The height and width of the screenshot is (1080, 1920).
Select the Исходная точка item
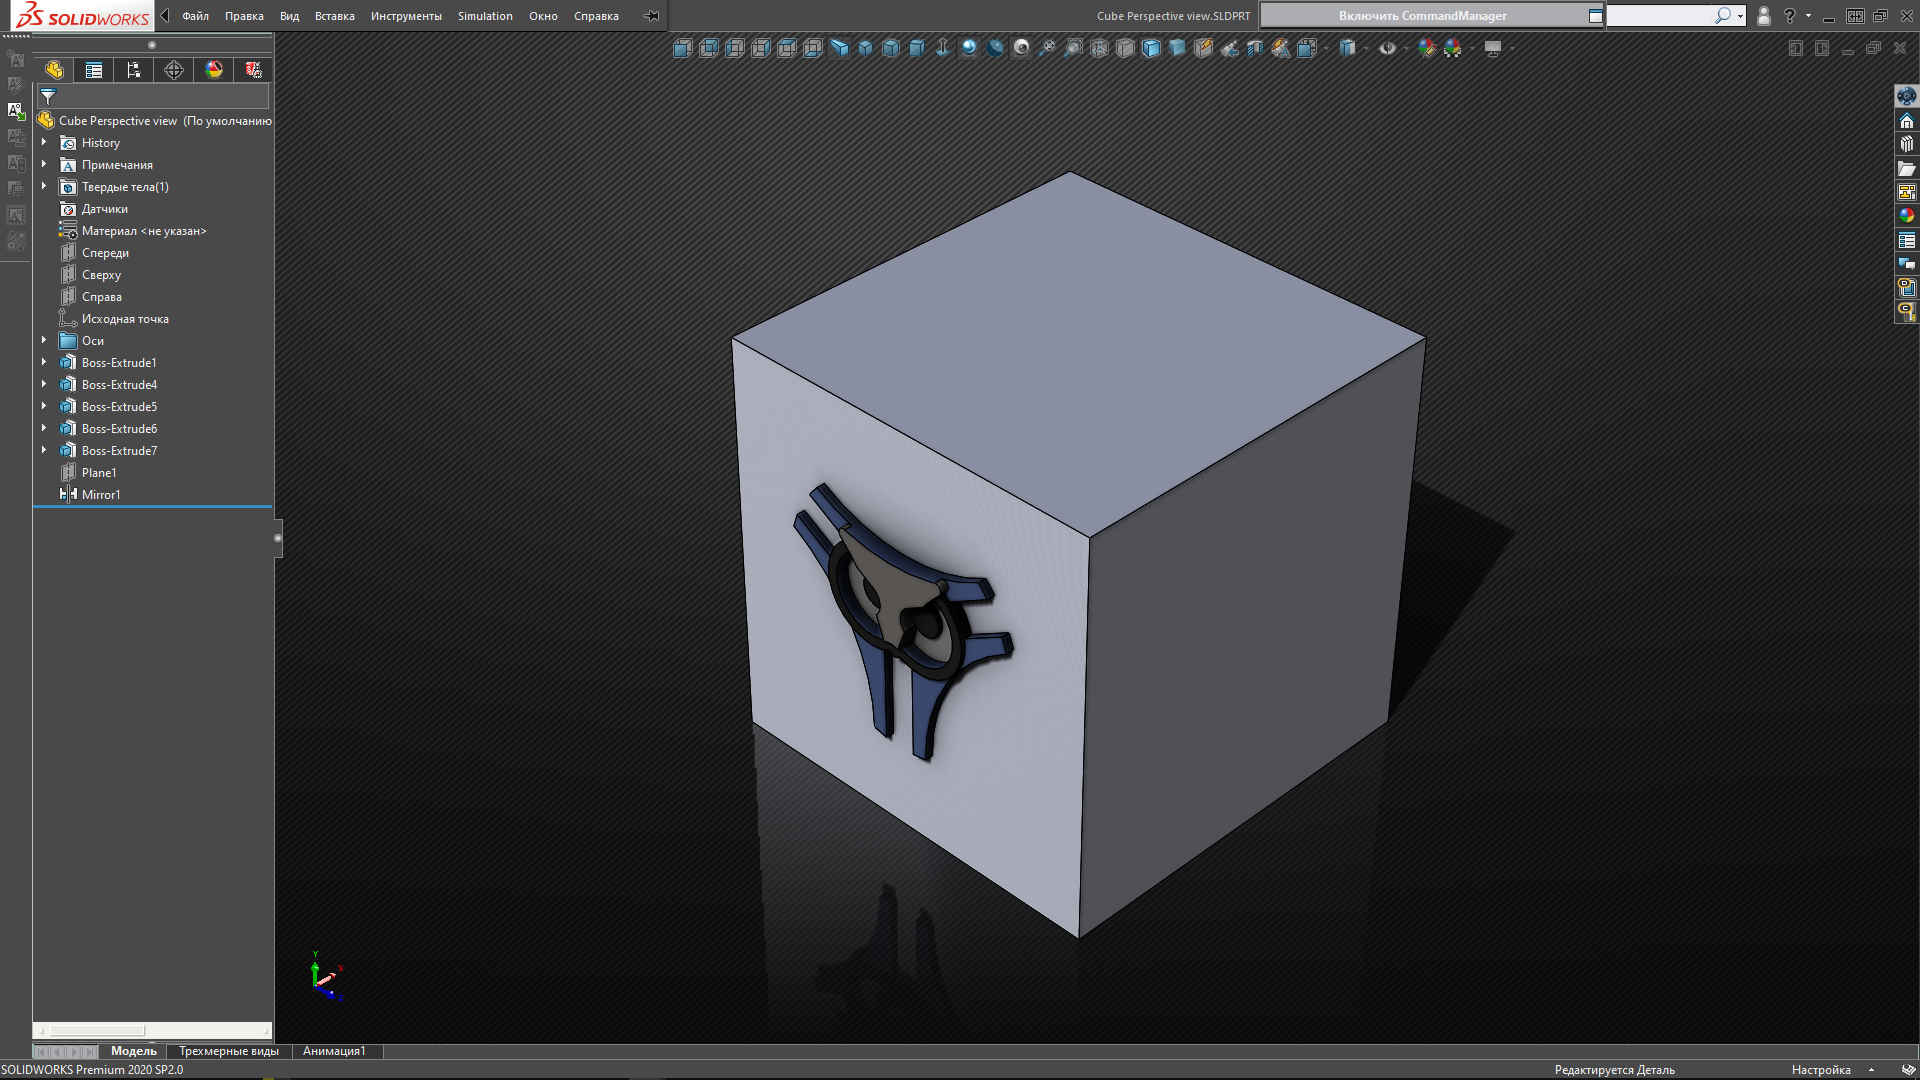tap(124, 319)
